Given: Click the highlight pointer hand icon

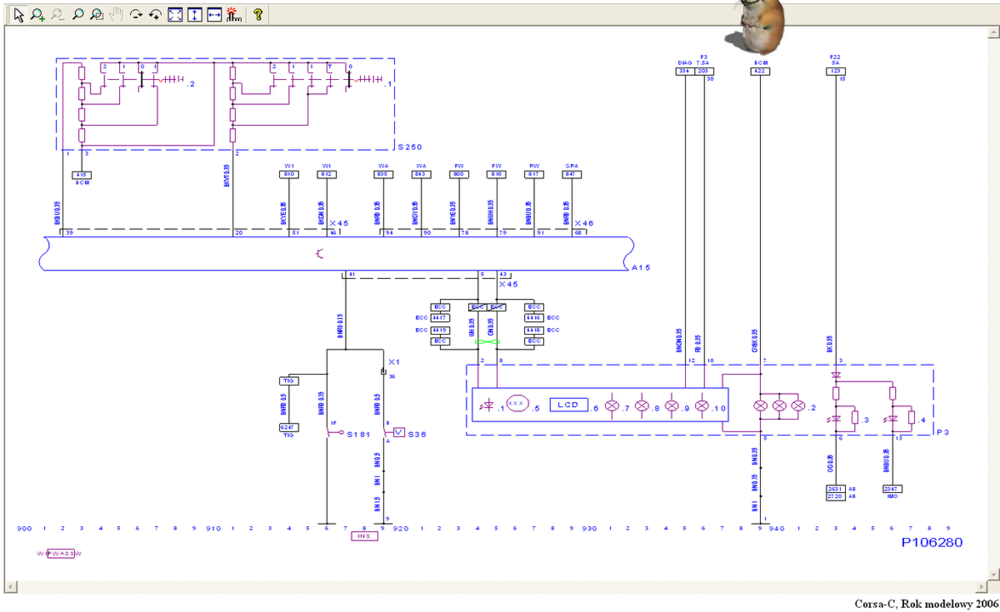Looking at the screenshot, I should (x=233, y=15).
